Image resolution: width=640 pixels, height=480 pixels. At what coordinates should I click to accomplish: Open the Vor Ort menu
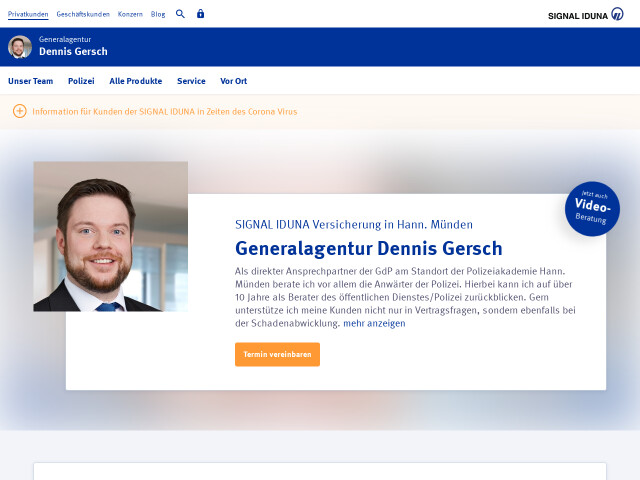233,81
